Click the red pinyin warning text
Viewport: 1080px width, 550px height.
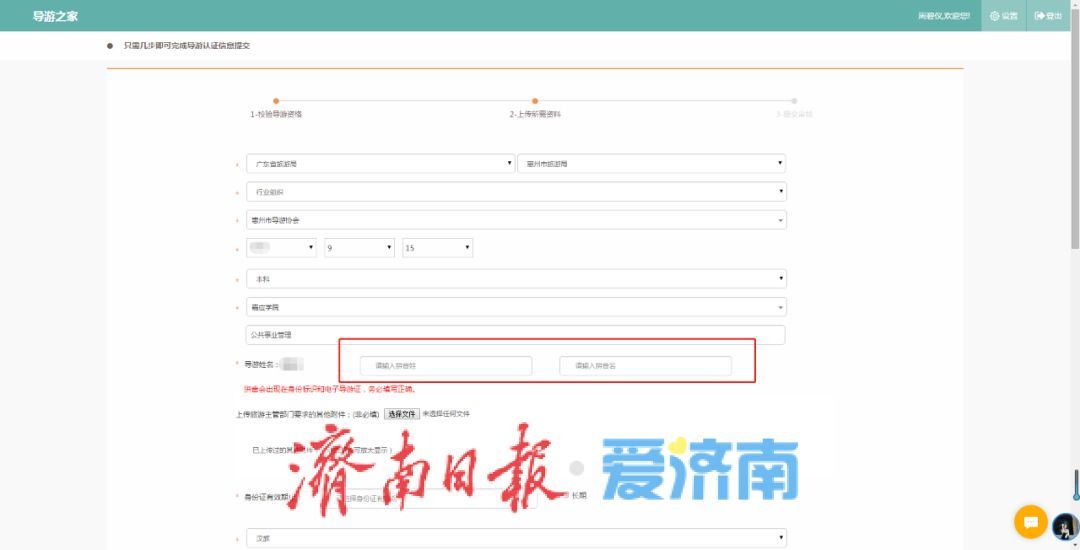coord(330,389)
